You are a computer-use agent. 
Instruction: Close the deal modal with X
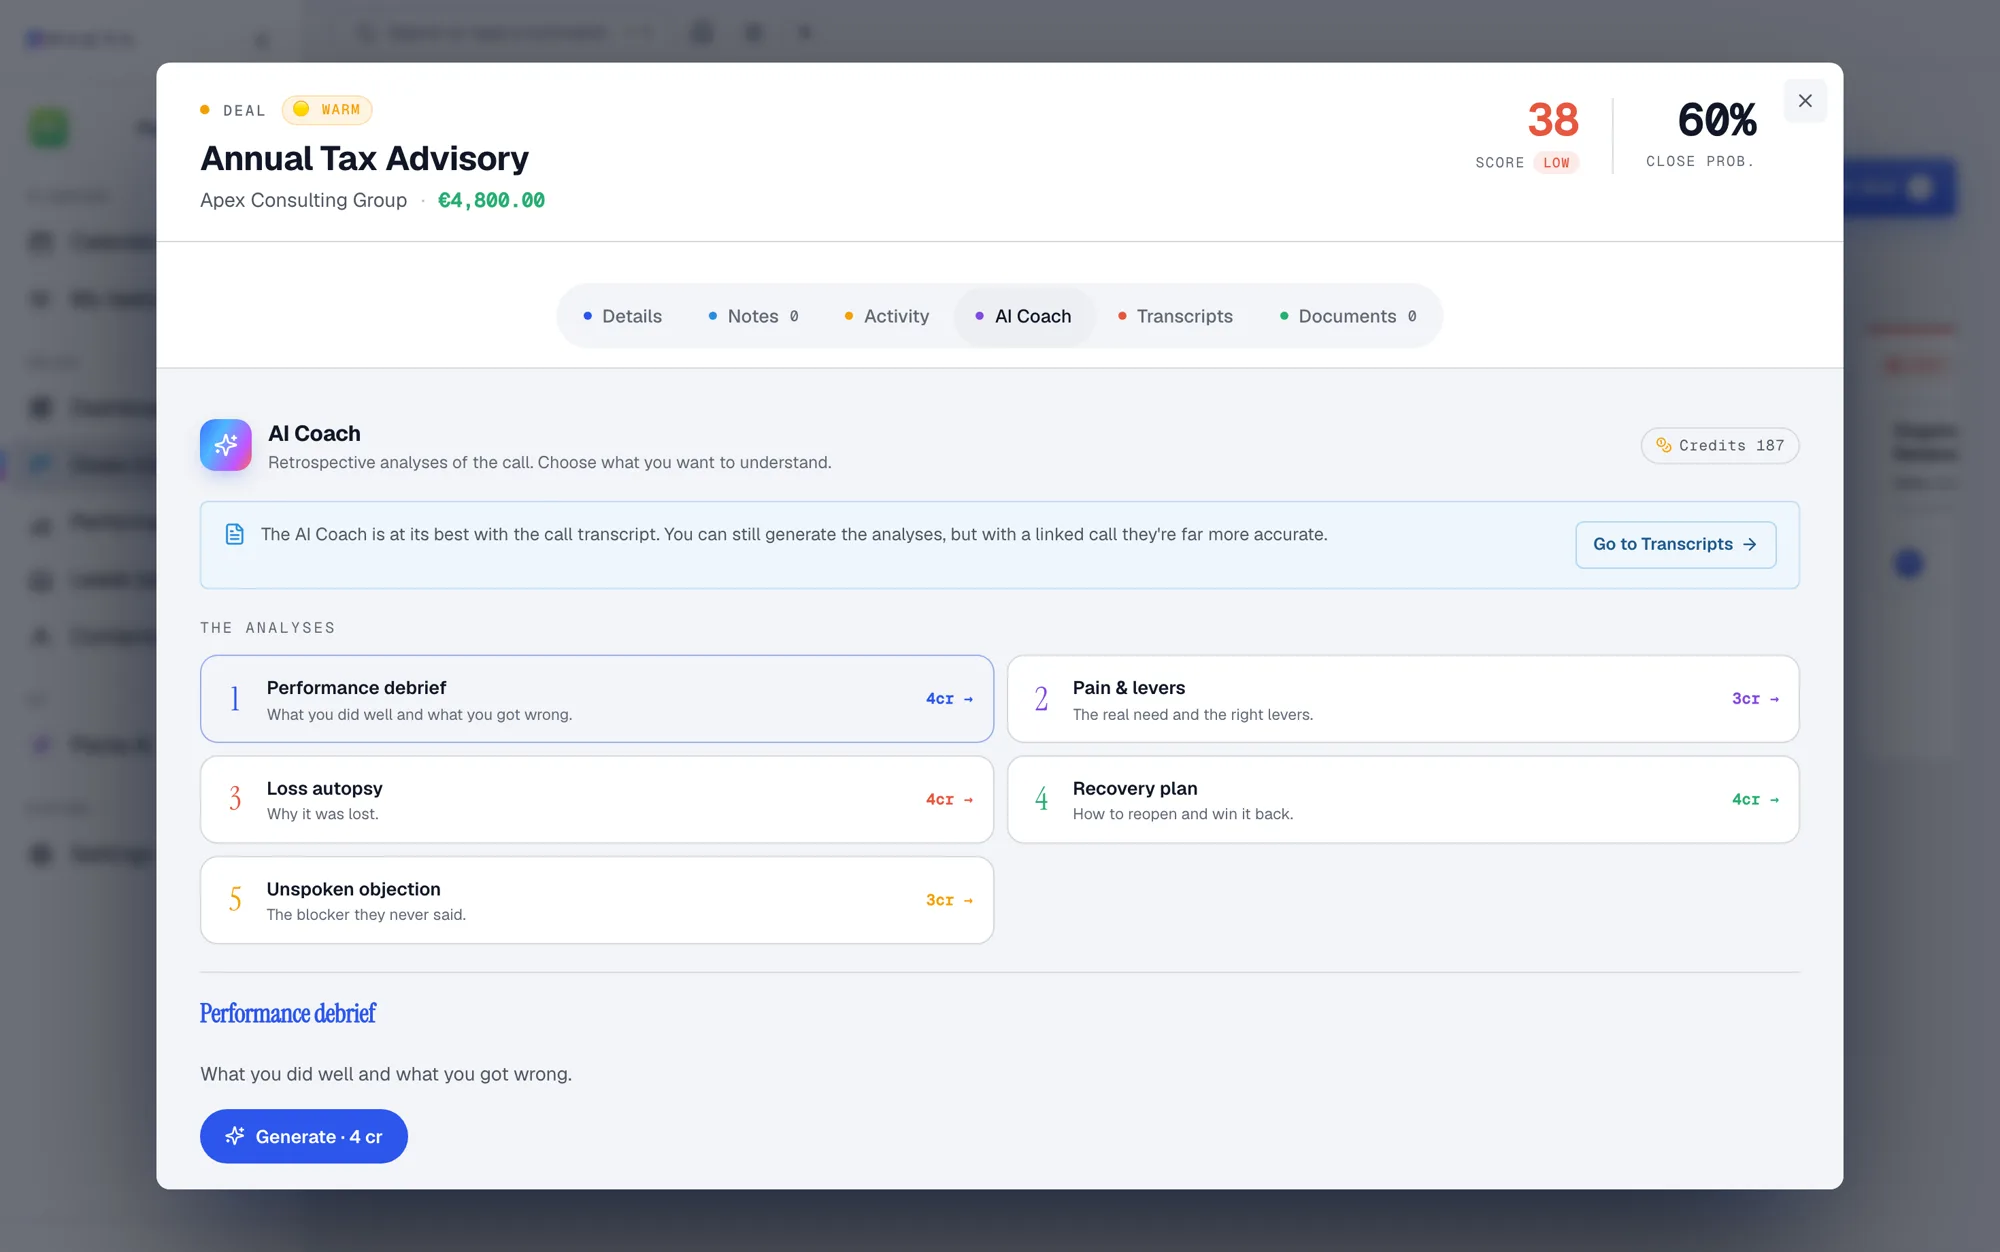tap(1805, 101)
